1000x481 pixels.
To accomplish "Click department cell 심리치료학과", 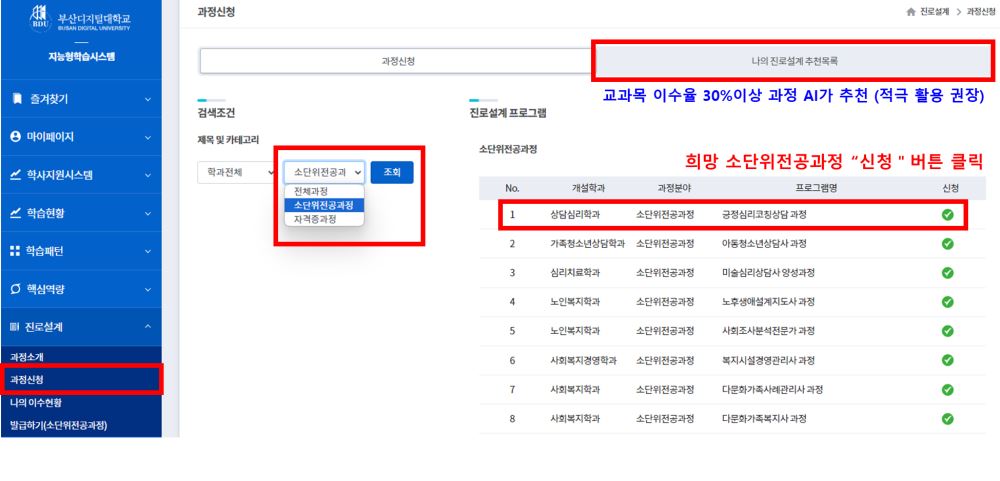I will 575,273.
